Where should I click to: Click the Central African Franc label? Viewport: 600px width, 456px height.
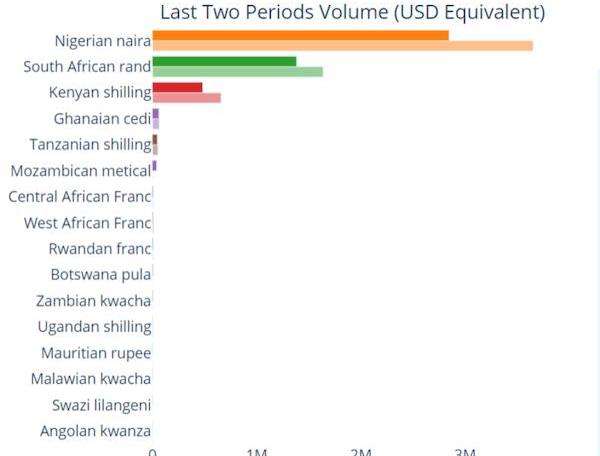80,197
